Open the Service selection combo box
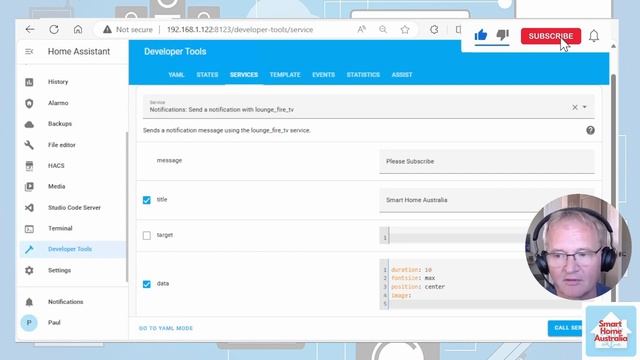This screenshot has width=640, height=360. (369, 107)
